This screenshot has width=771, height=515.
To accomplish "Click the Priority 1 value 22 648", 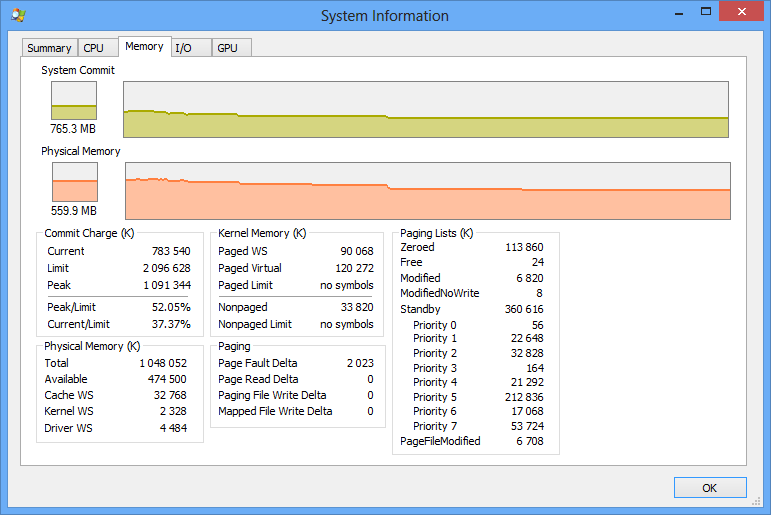I will [527, 338].
